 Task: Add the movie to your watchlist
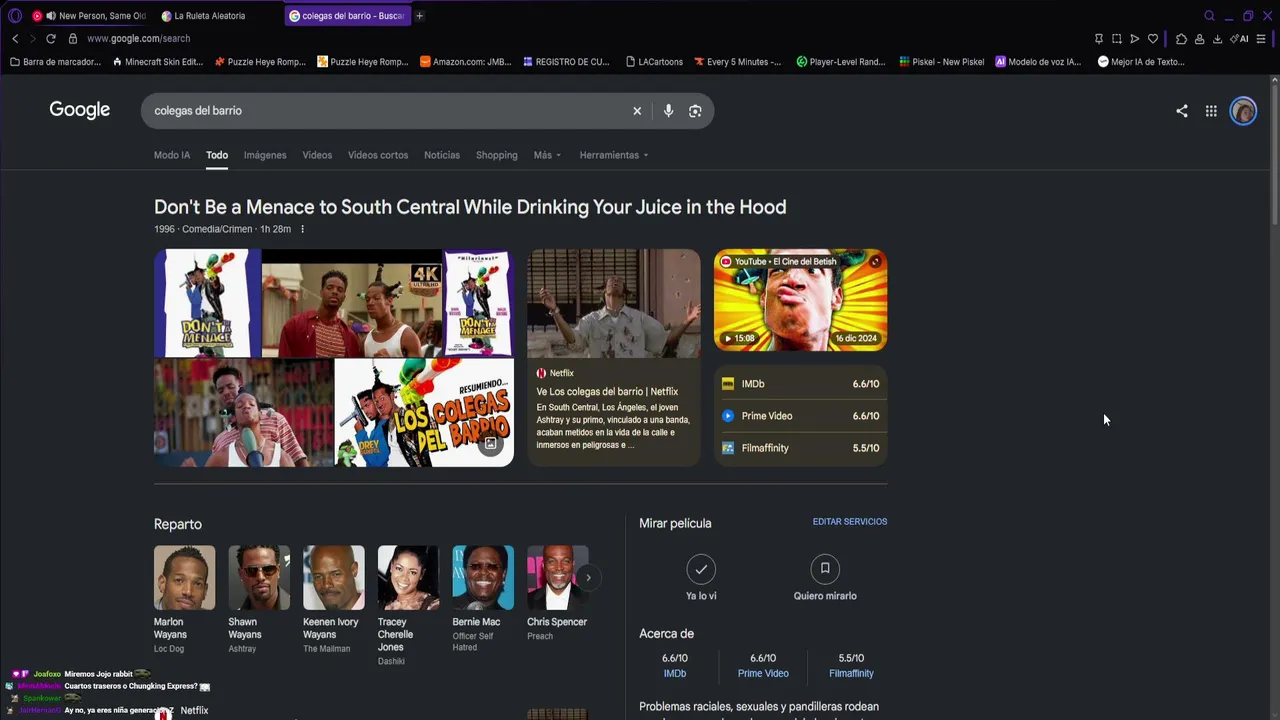click(825, 569)
